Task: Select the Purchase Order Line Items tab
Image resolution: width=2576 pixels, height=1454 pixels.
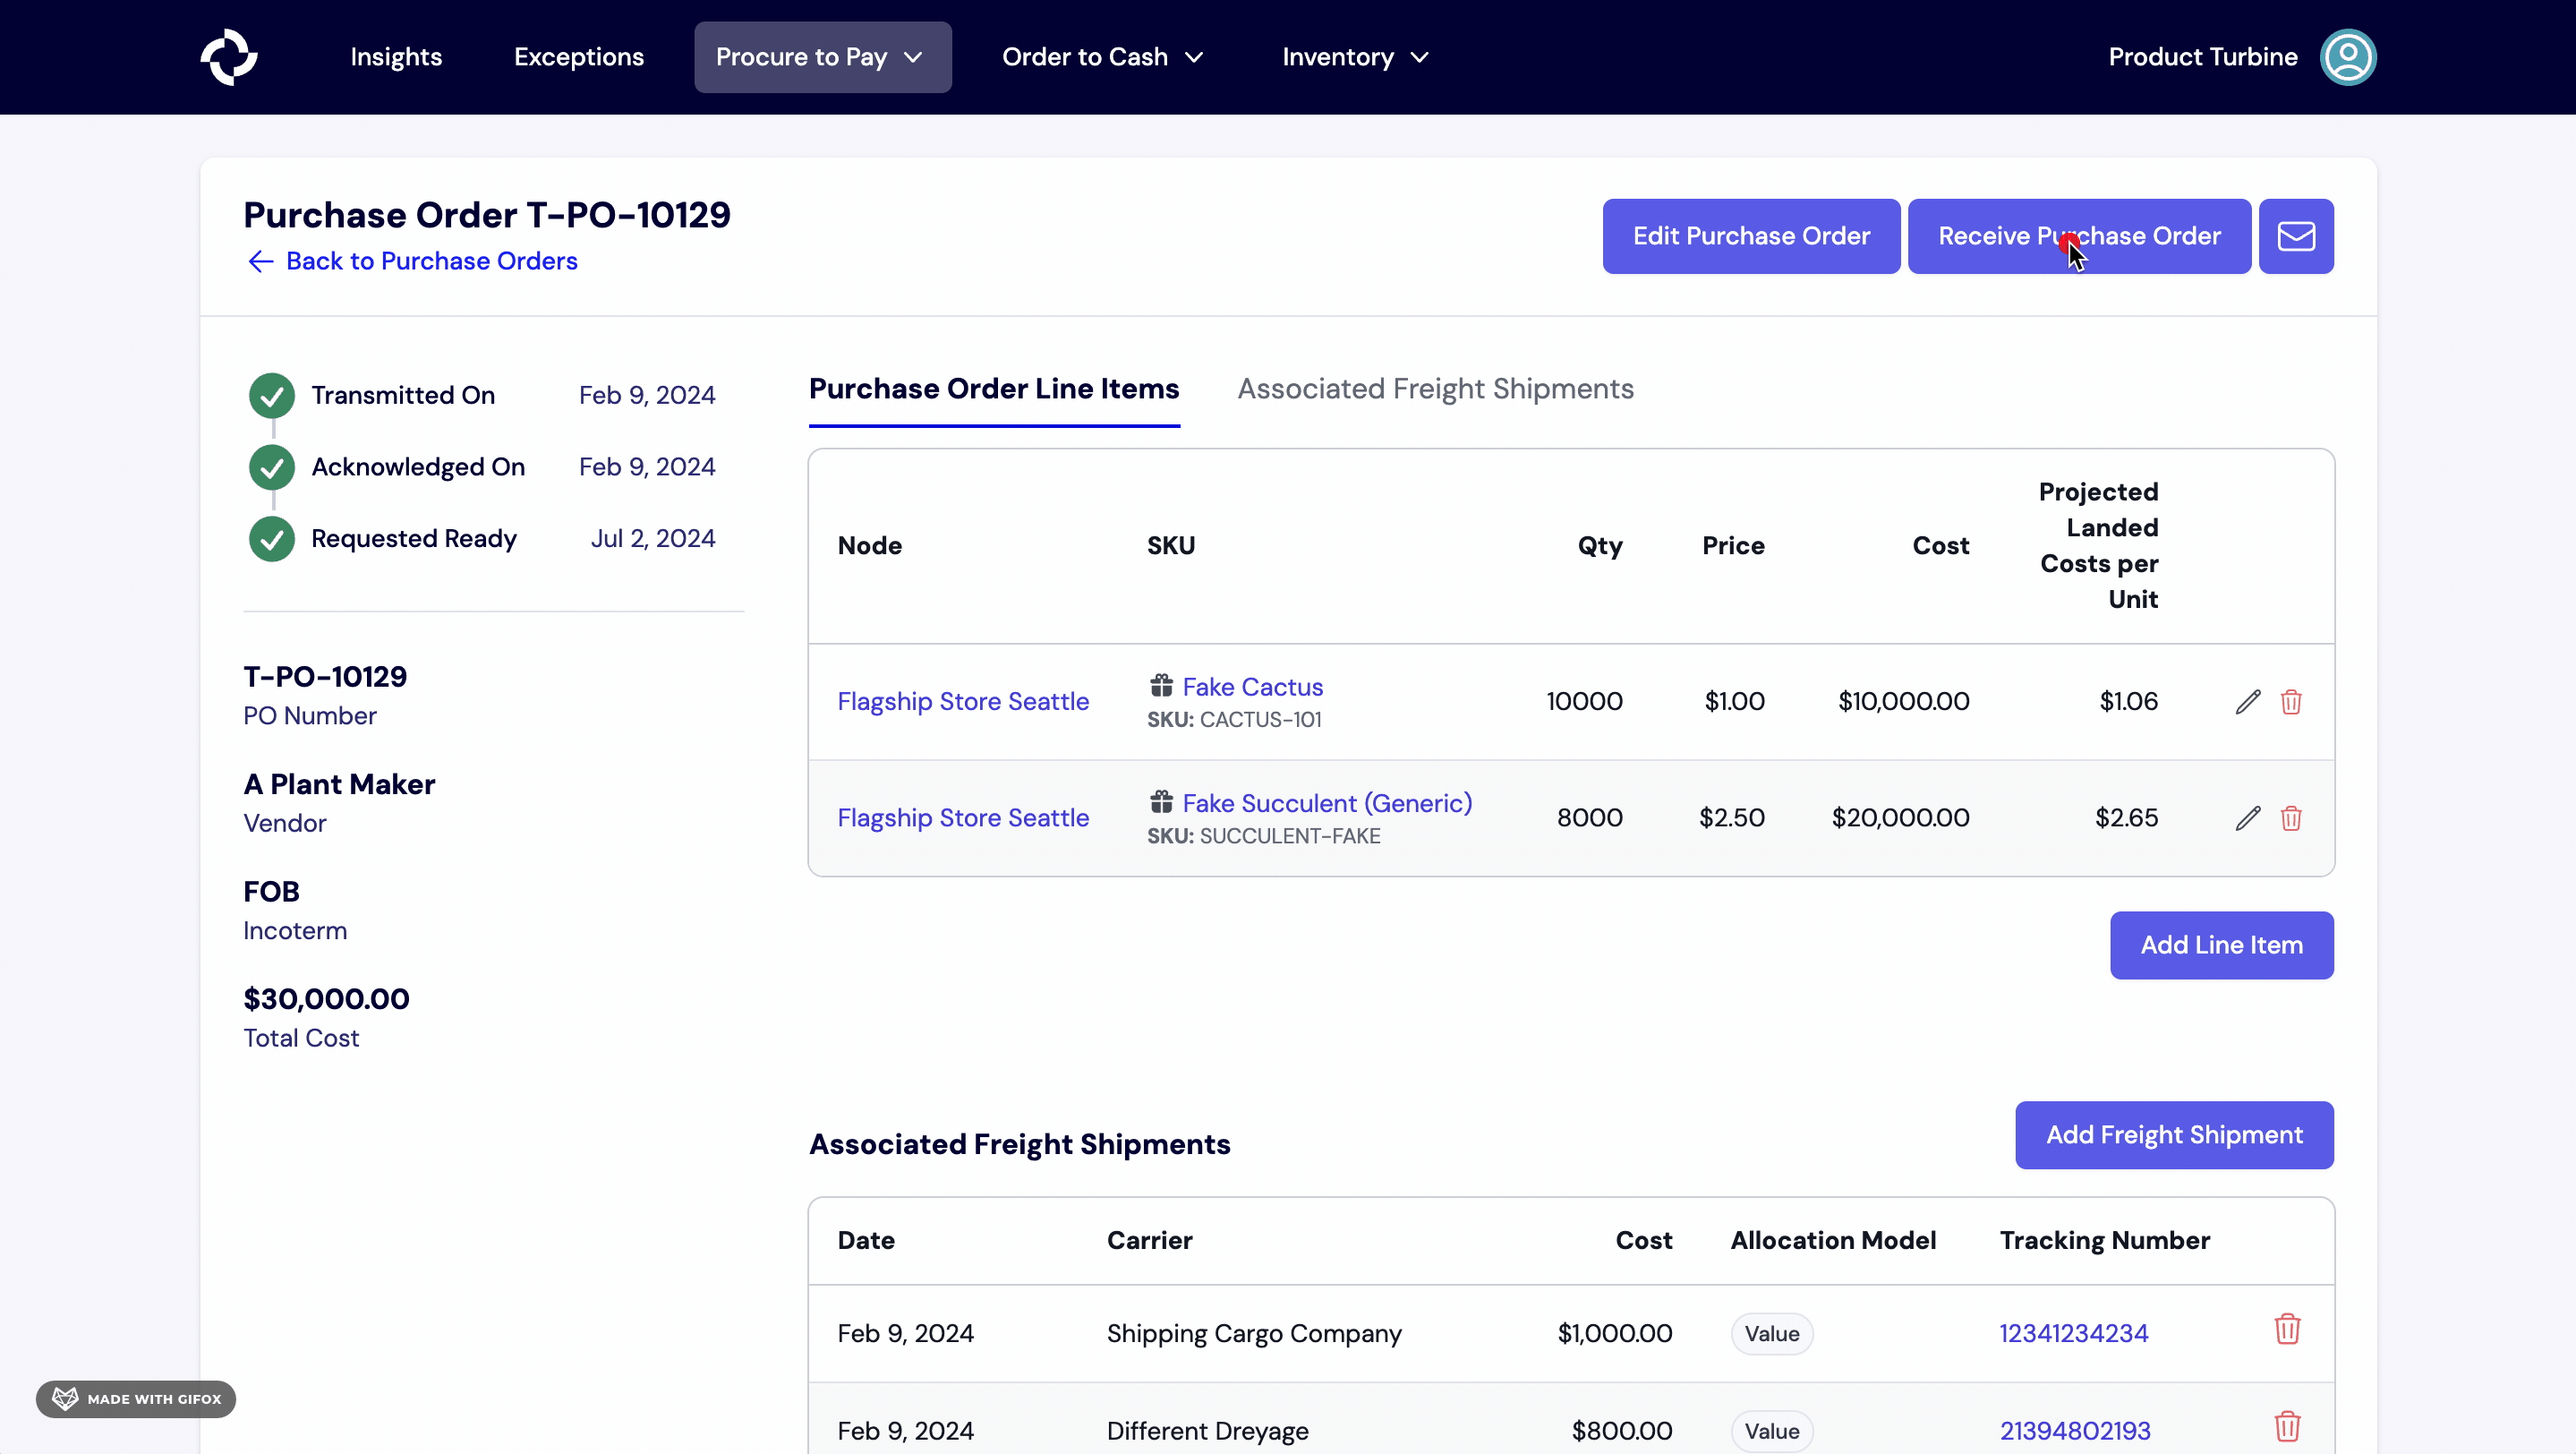Action: pyautogui.click(x=993, y=389)
